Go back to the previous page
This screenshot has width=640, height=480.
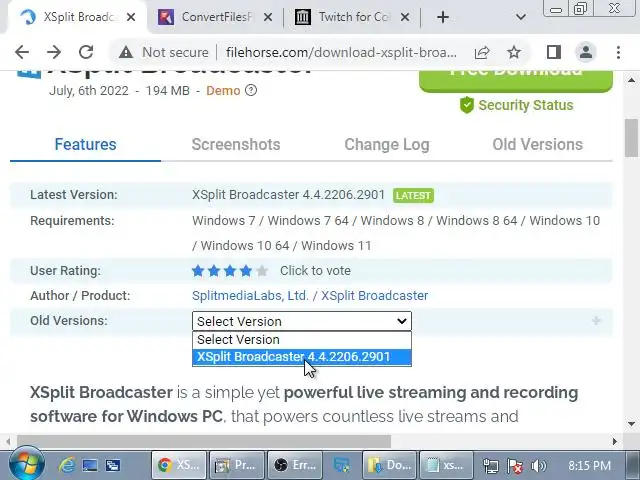click(22, 52)
